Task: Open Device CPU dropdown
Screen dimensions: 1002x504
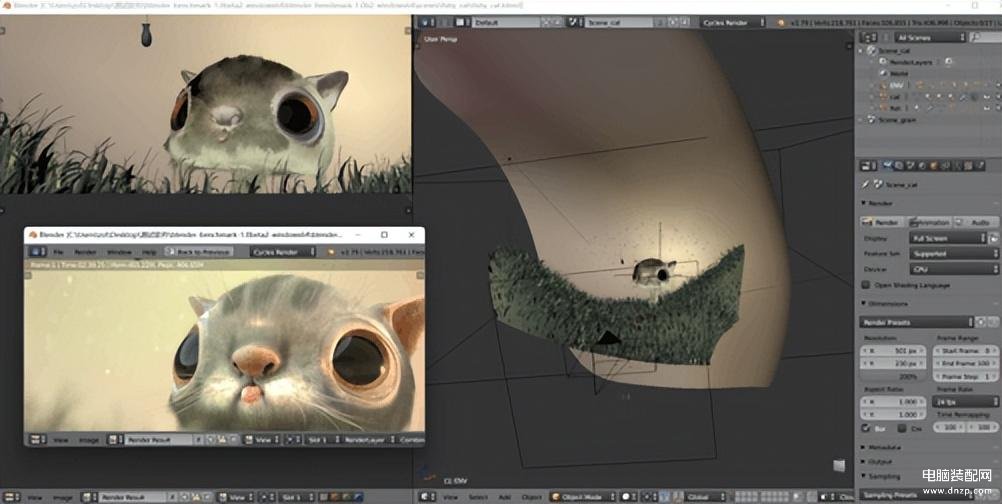Action: coord(954,270)
